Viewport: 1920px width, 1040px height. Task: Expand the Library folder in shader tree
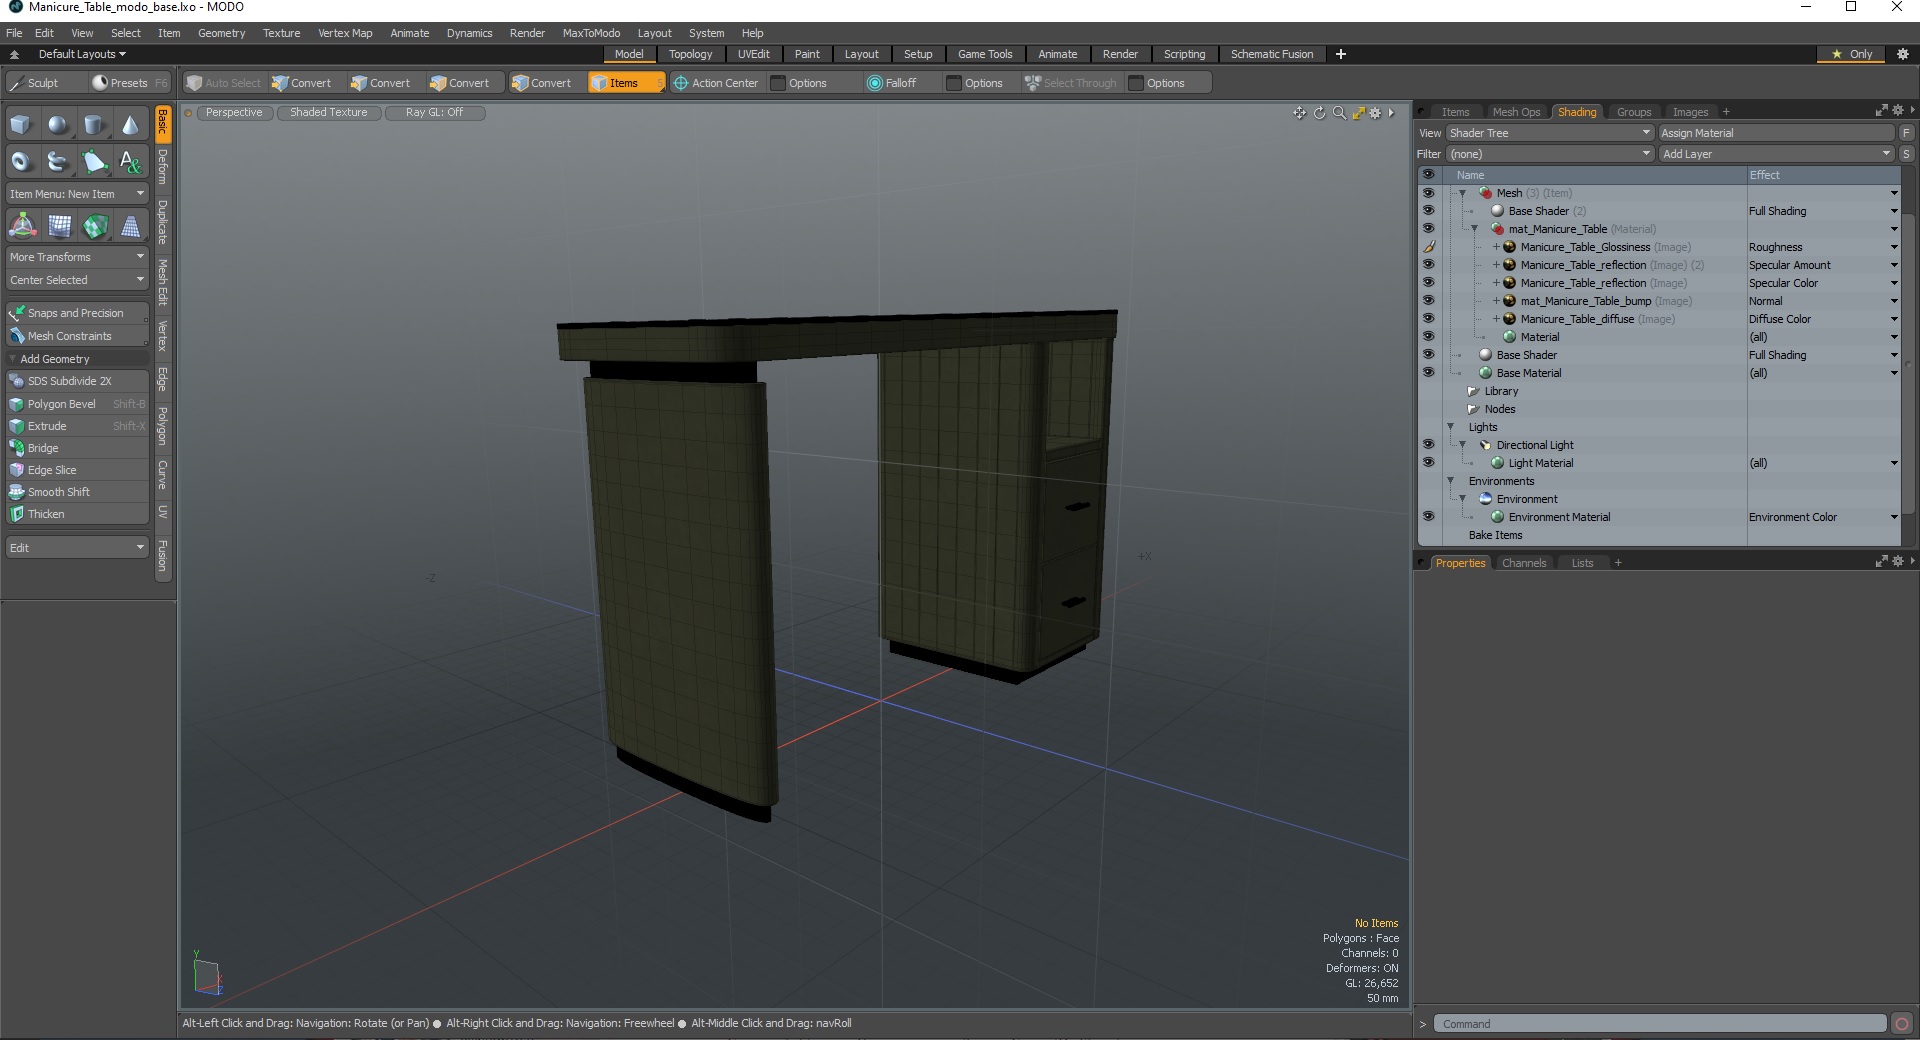pyautogui.click(x=1473, y=391)
